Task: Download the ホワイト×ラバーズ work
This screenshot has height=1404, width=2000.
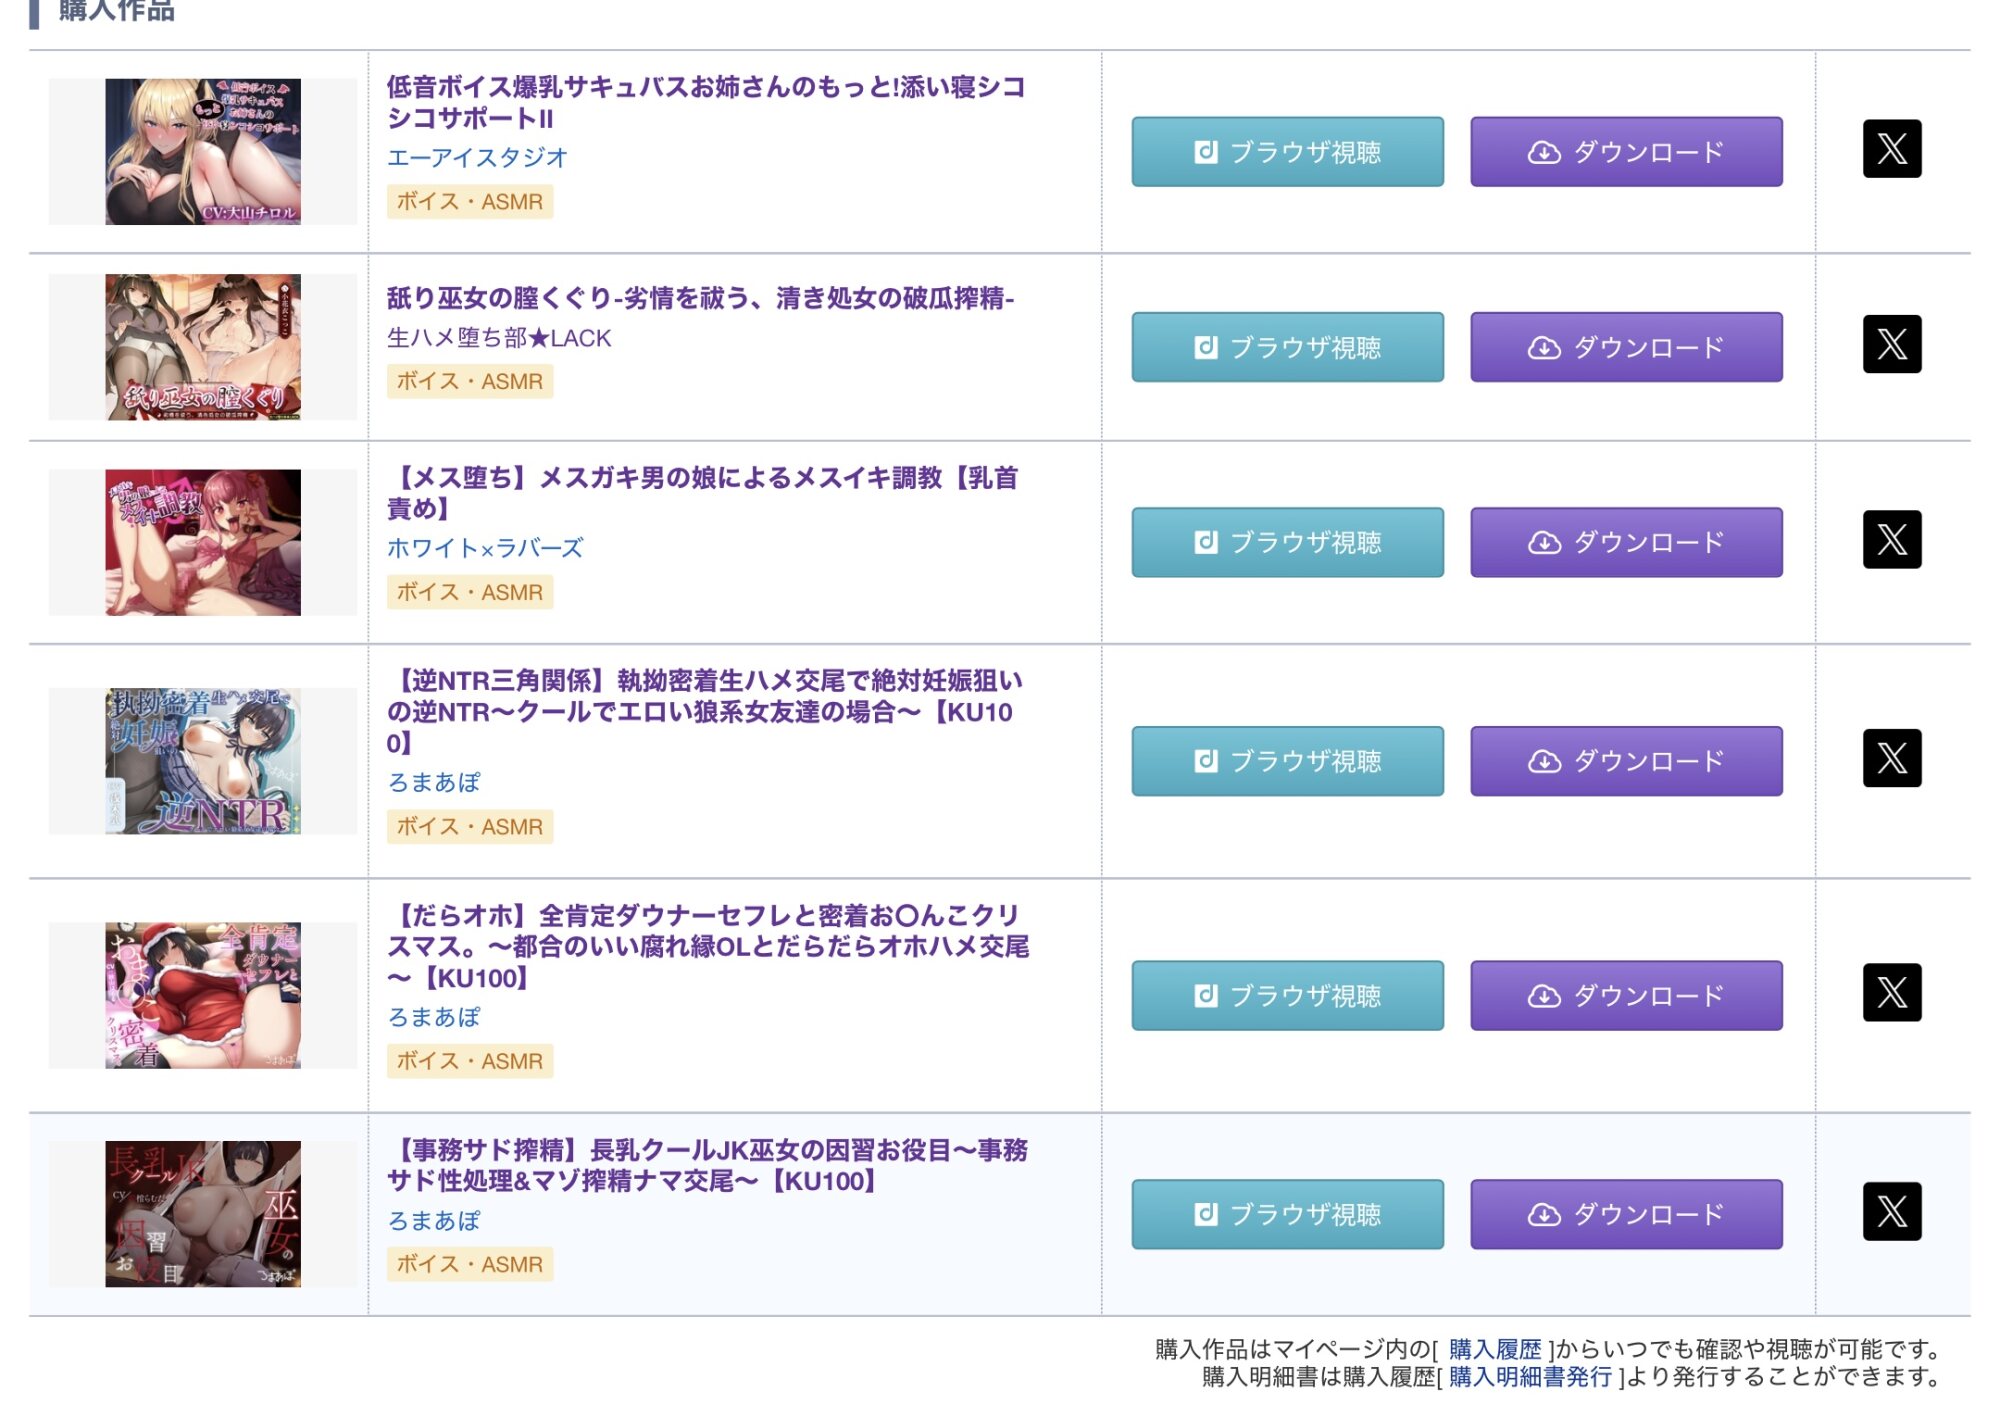Action: pos(1625,542)
